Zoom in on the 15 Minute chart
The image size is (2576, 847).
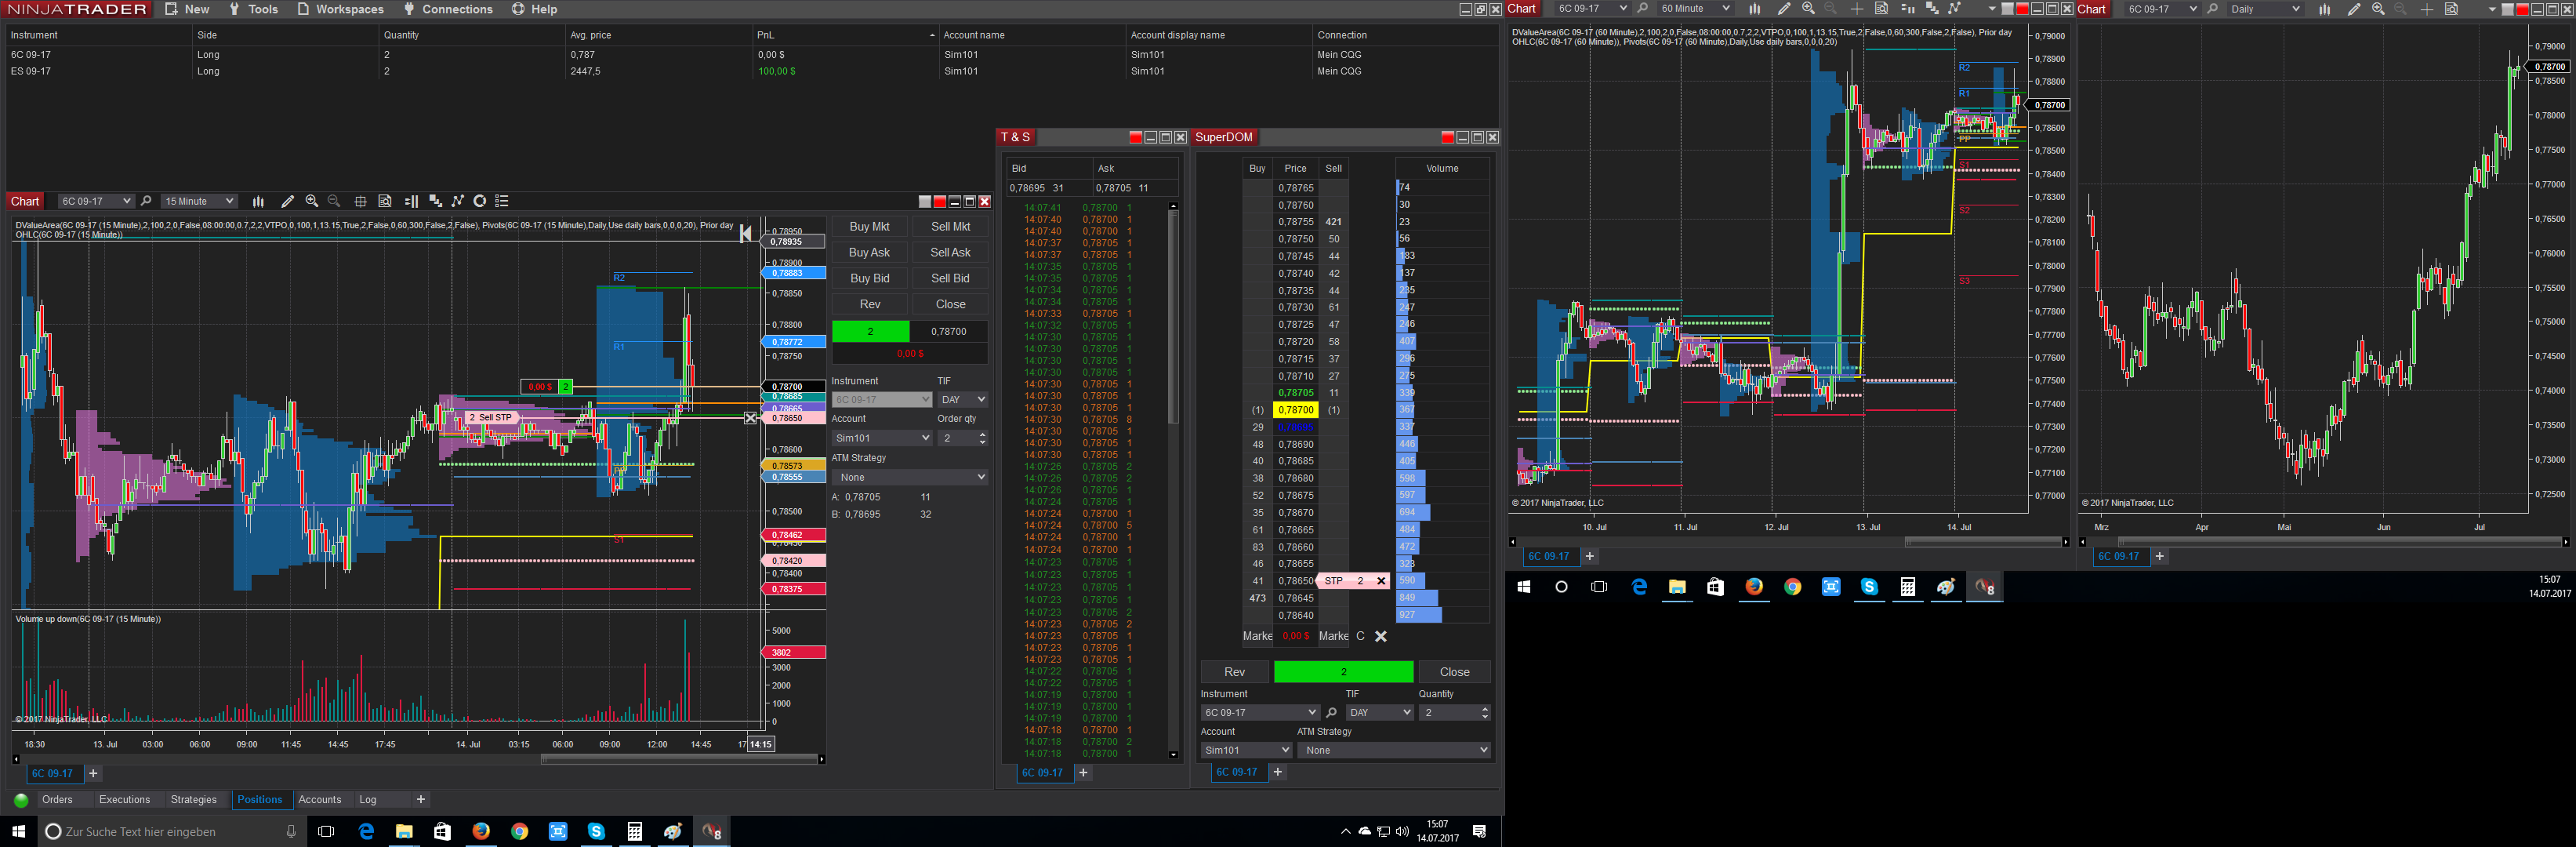pyautogui.click(x=312, y=201)
